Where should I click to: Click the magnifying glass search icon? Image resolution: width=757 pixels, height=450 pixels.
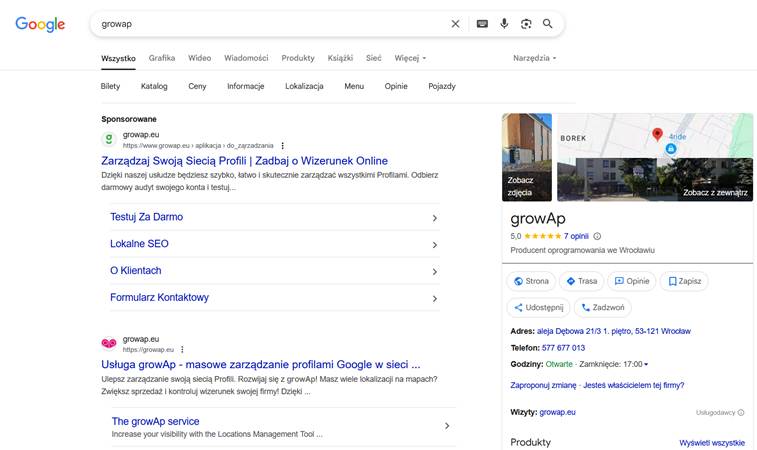547,24
